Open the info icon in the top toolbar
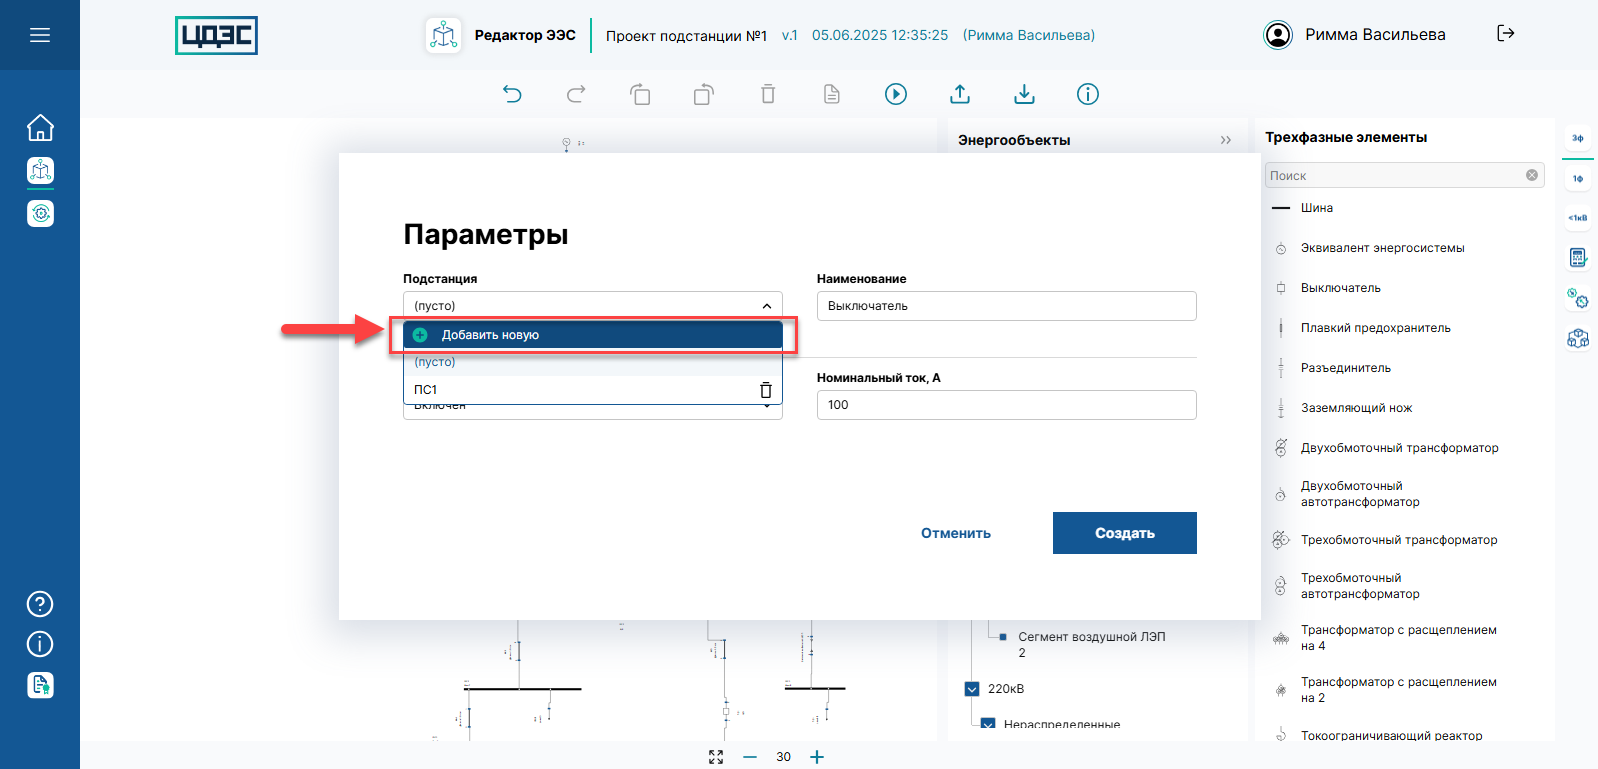 pos(1088,94)
